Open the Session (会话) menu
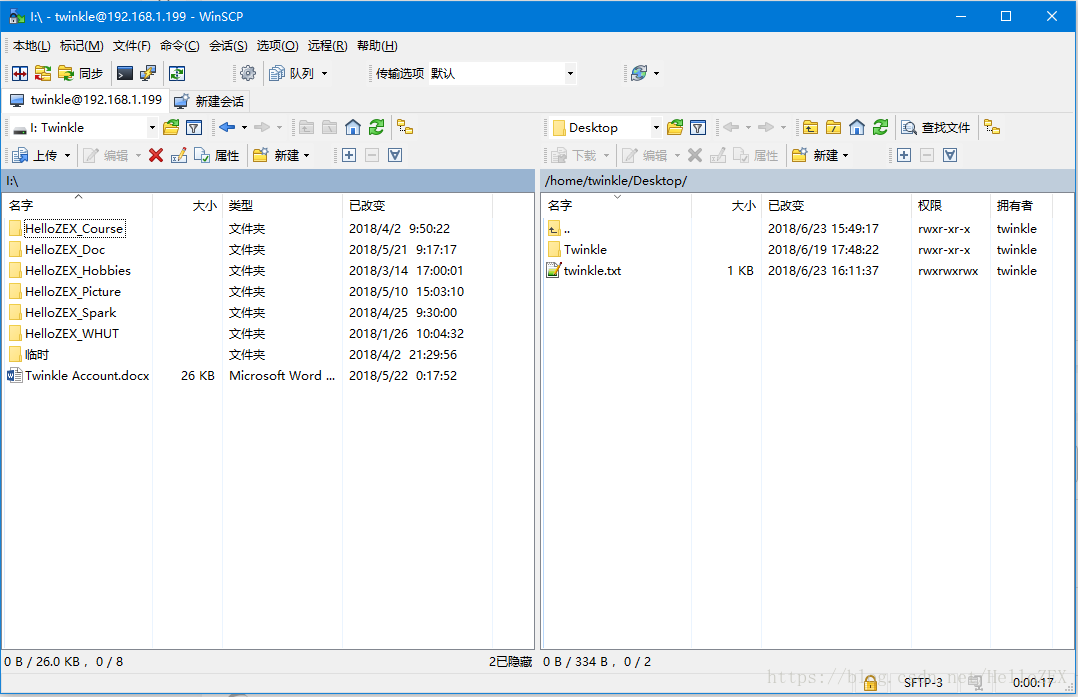Screen dimensions: 1078x697 pyautogui.click(x=228, y=46)
